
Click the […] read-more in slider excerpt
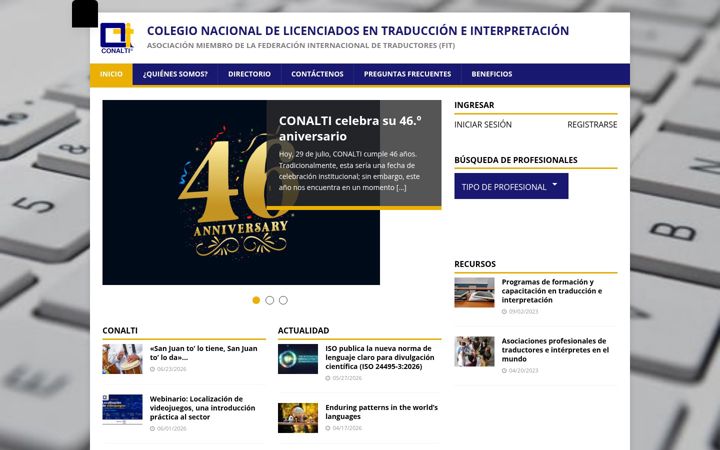tap(401, 187)
